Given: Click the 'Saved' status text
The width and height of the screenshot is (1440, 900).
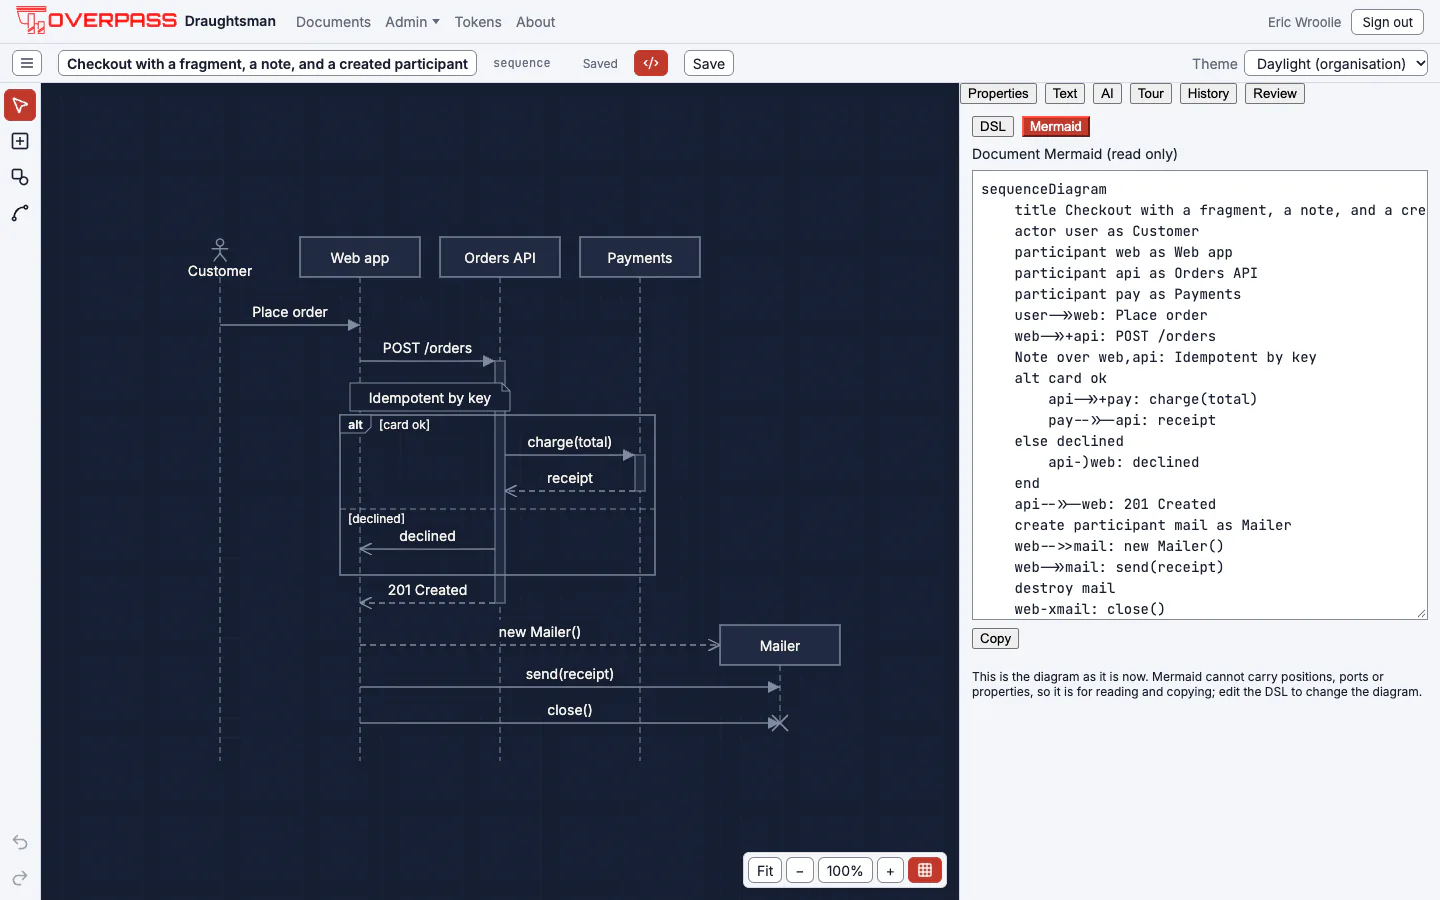Looking at the screenshot, I should [600, 63].
